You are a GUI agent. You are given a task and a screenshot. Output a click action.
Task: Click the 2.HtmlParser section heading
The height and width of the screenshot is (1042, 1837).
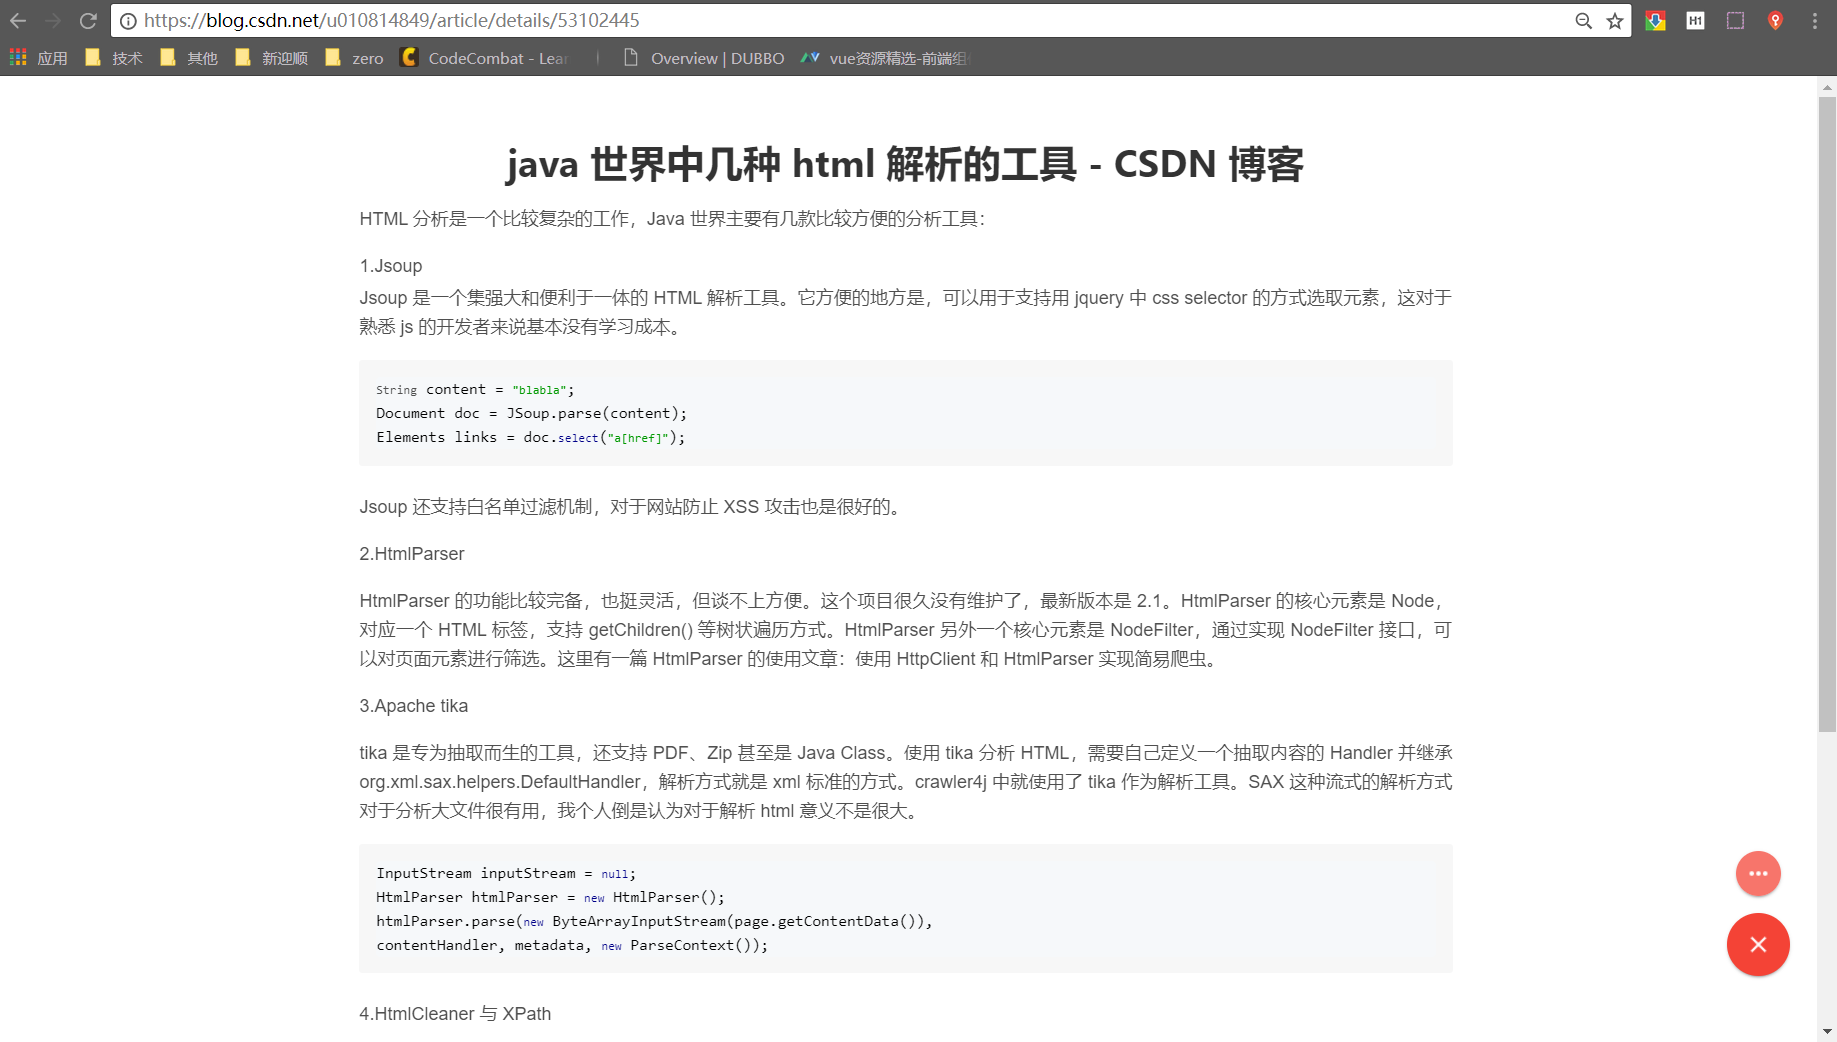point(412,554)
